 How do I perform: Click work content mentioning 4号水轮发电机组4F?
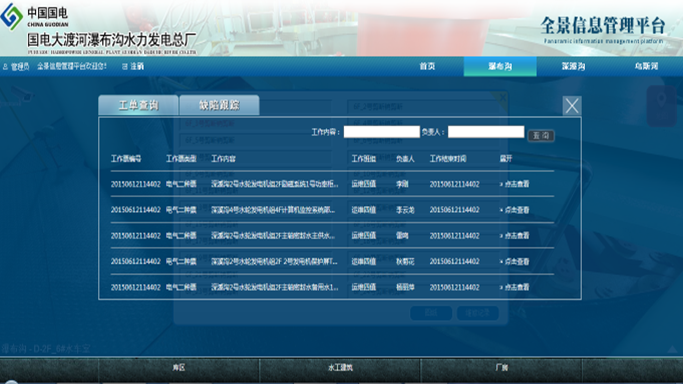pos(273,210)
